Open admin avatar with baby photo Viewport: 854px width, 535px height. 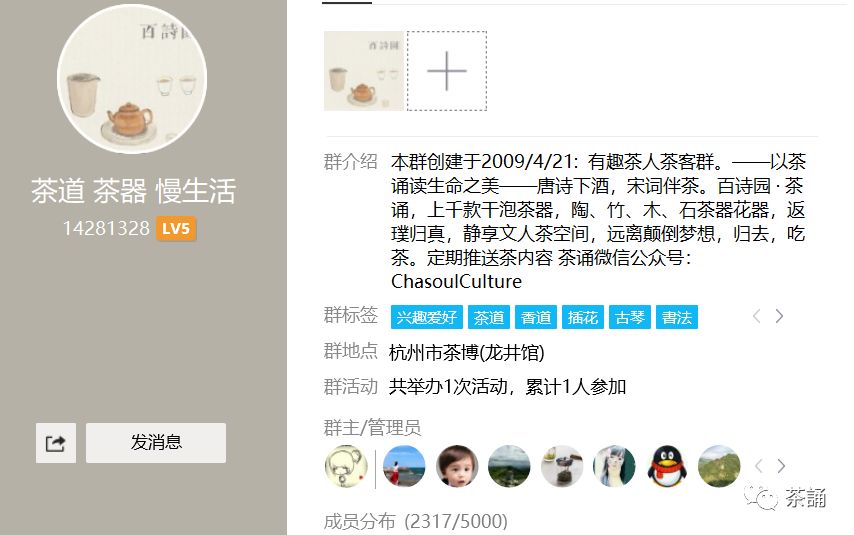457,466
